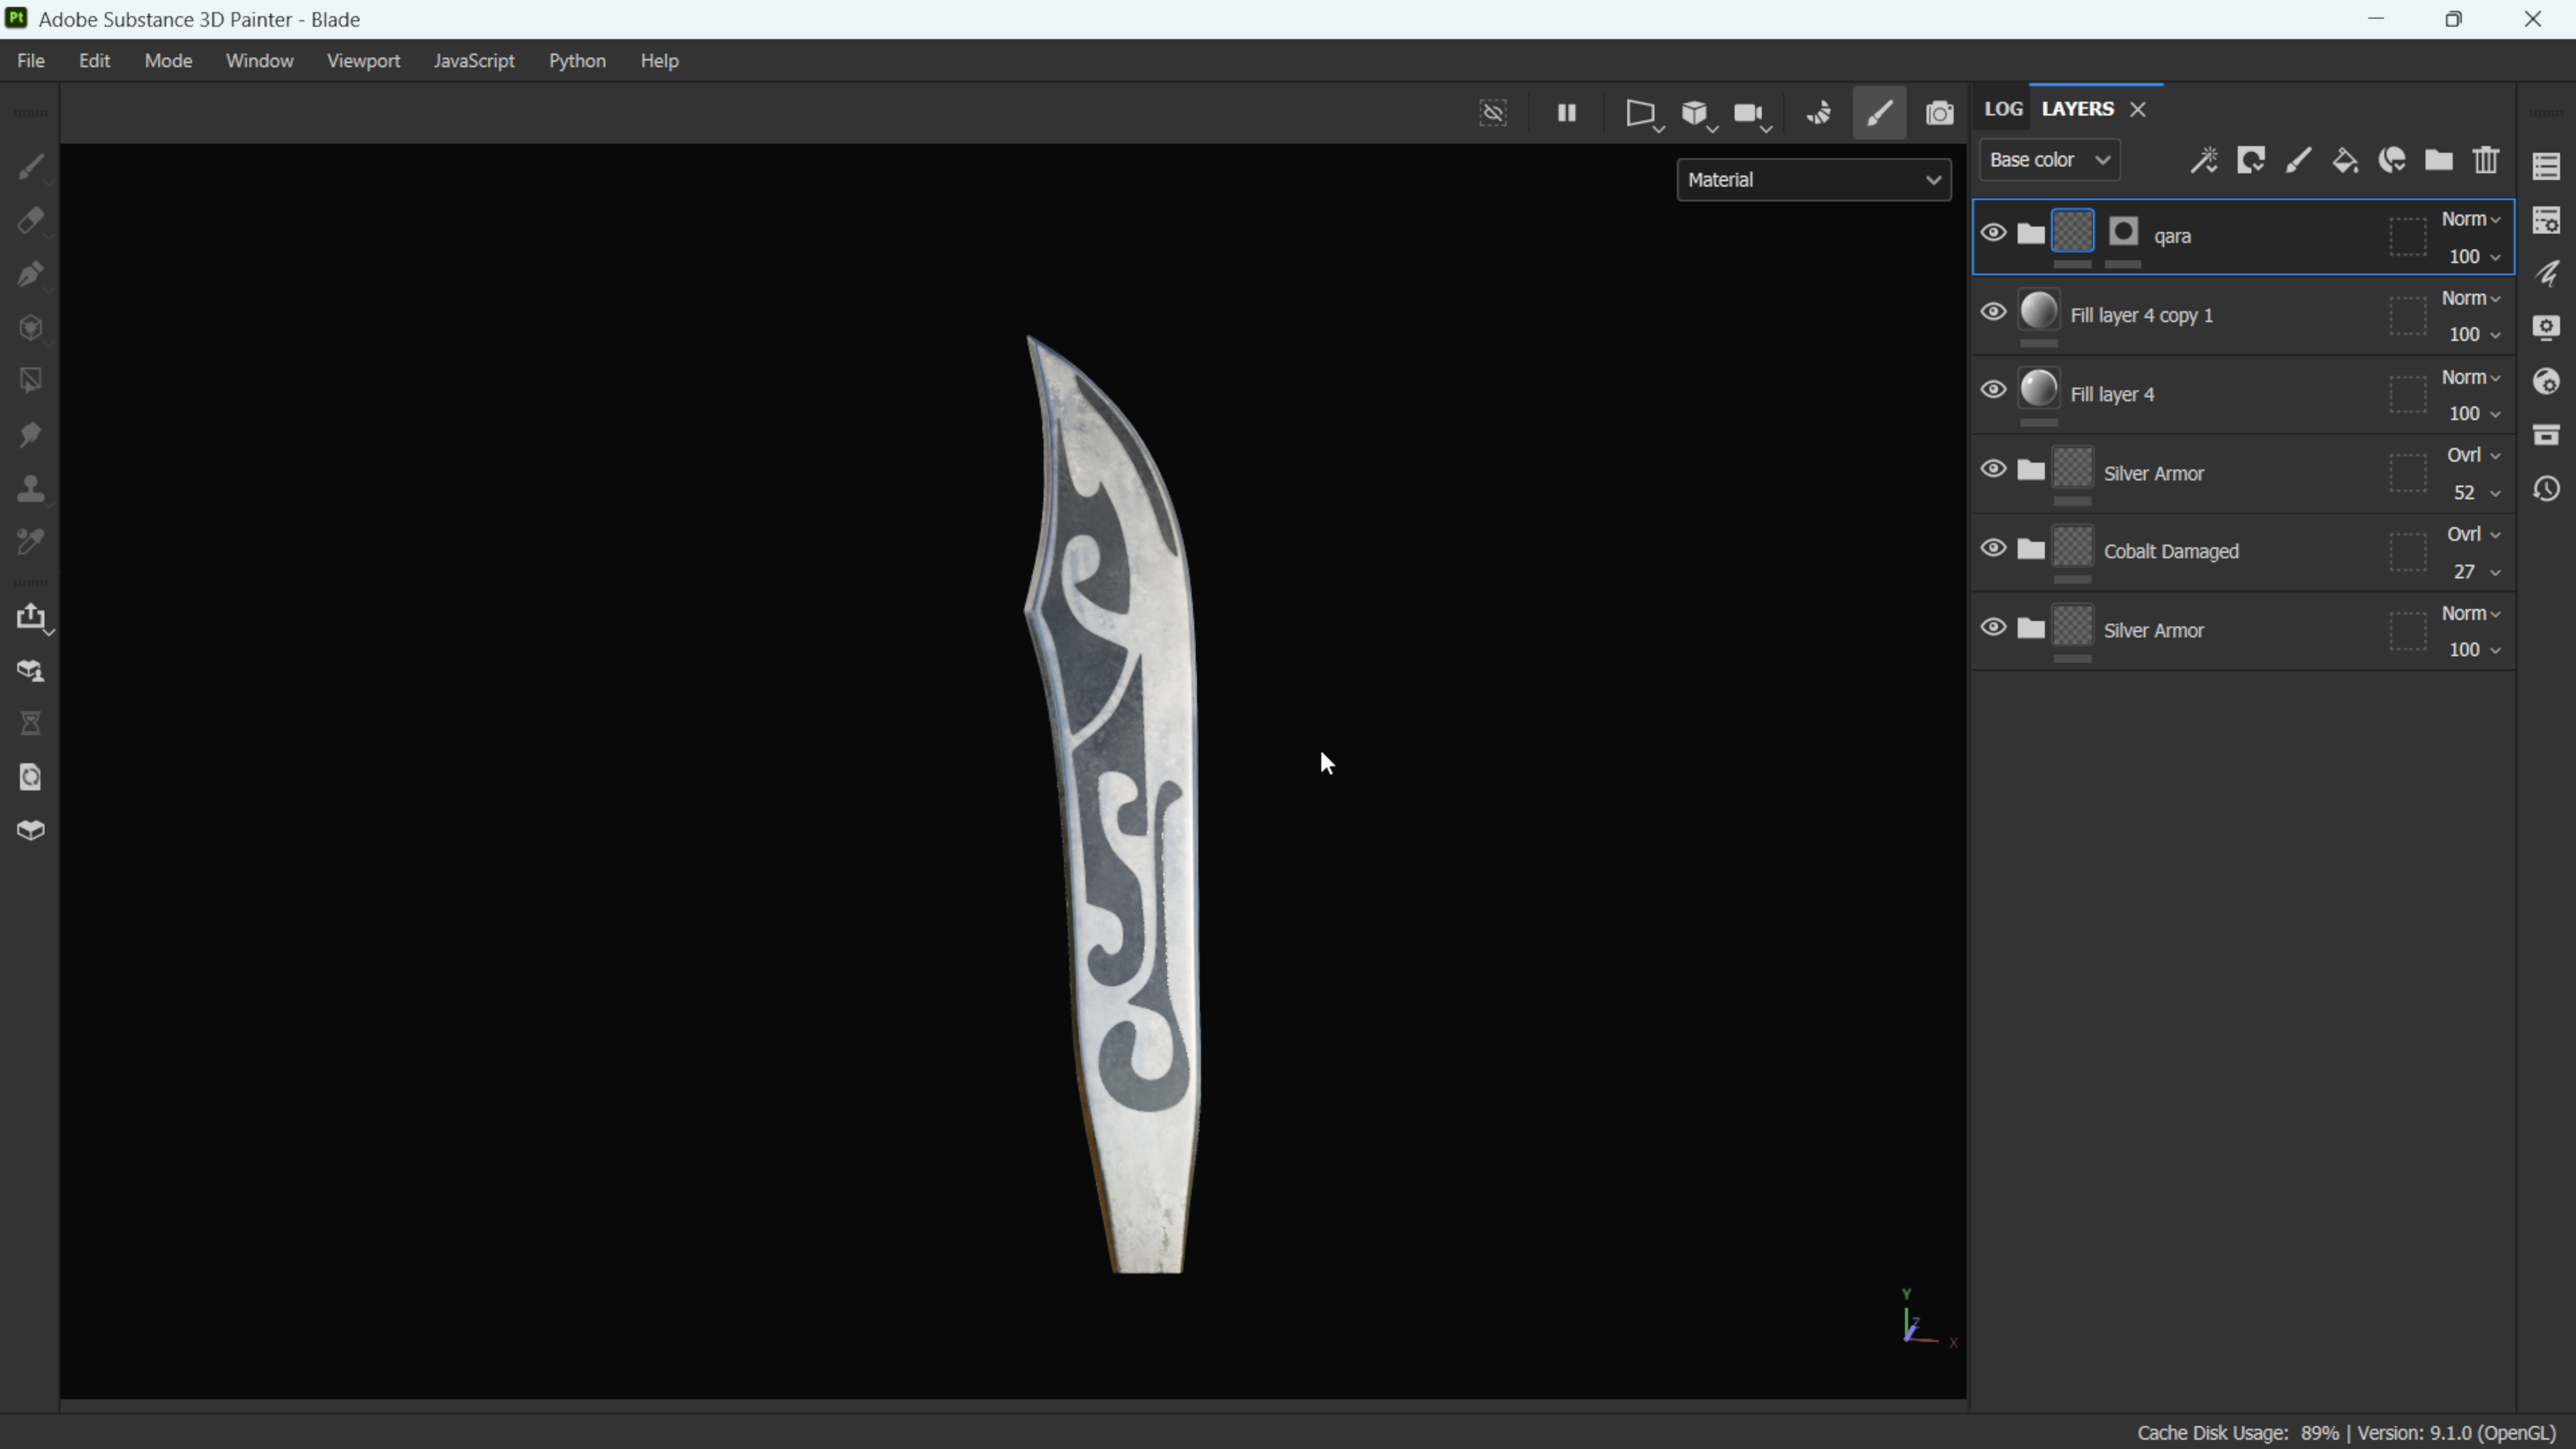Open Texture Set Settings panel icon
The image size is (2576, 1449).
tap(2546, 220)
